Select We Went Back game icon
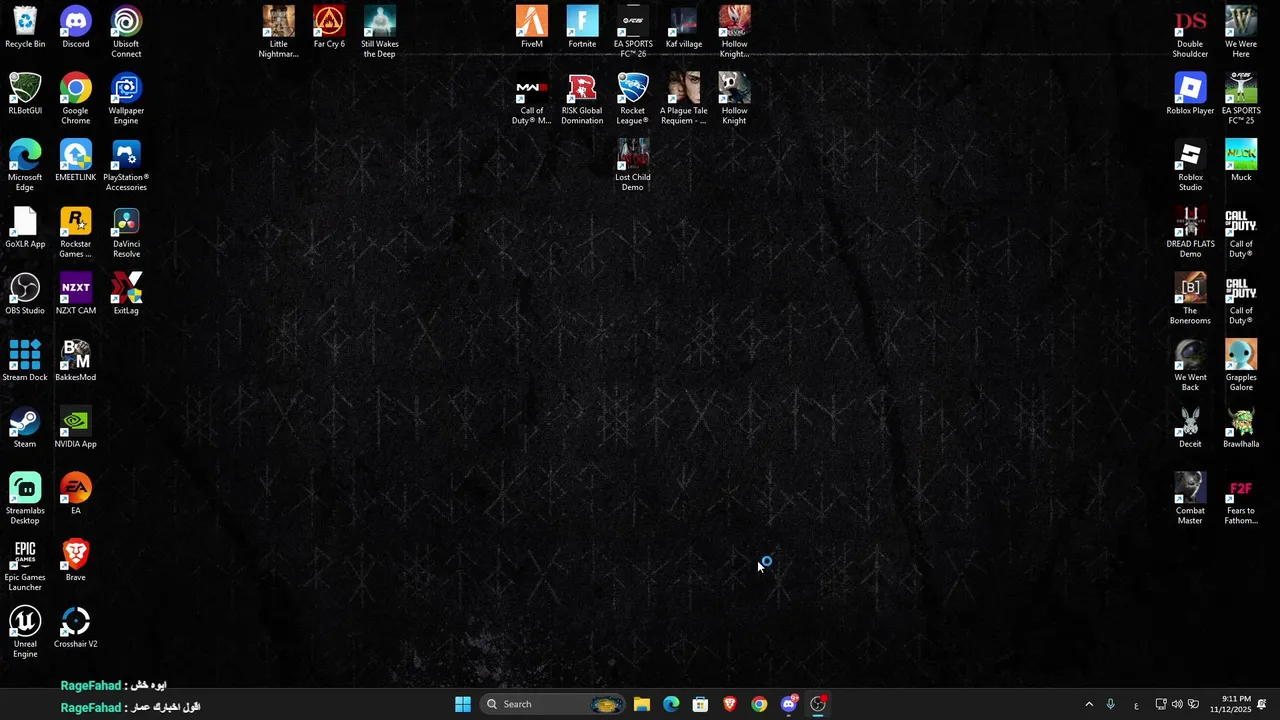1280x720 pixels. pos(1190,366)
